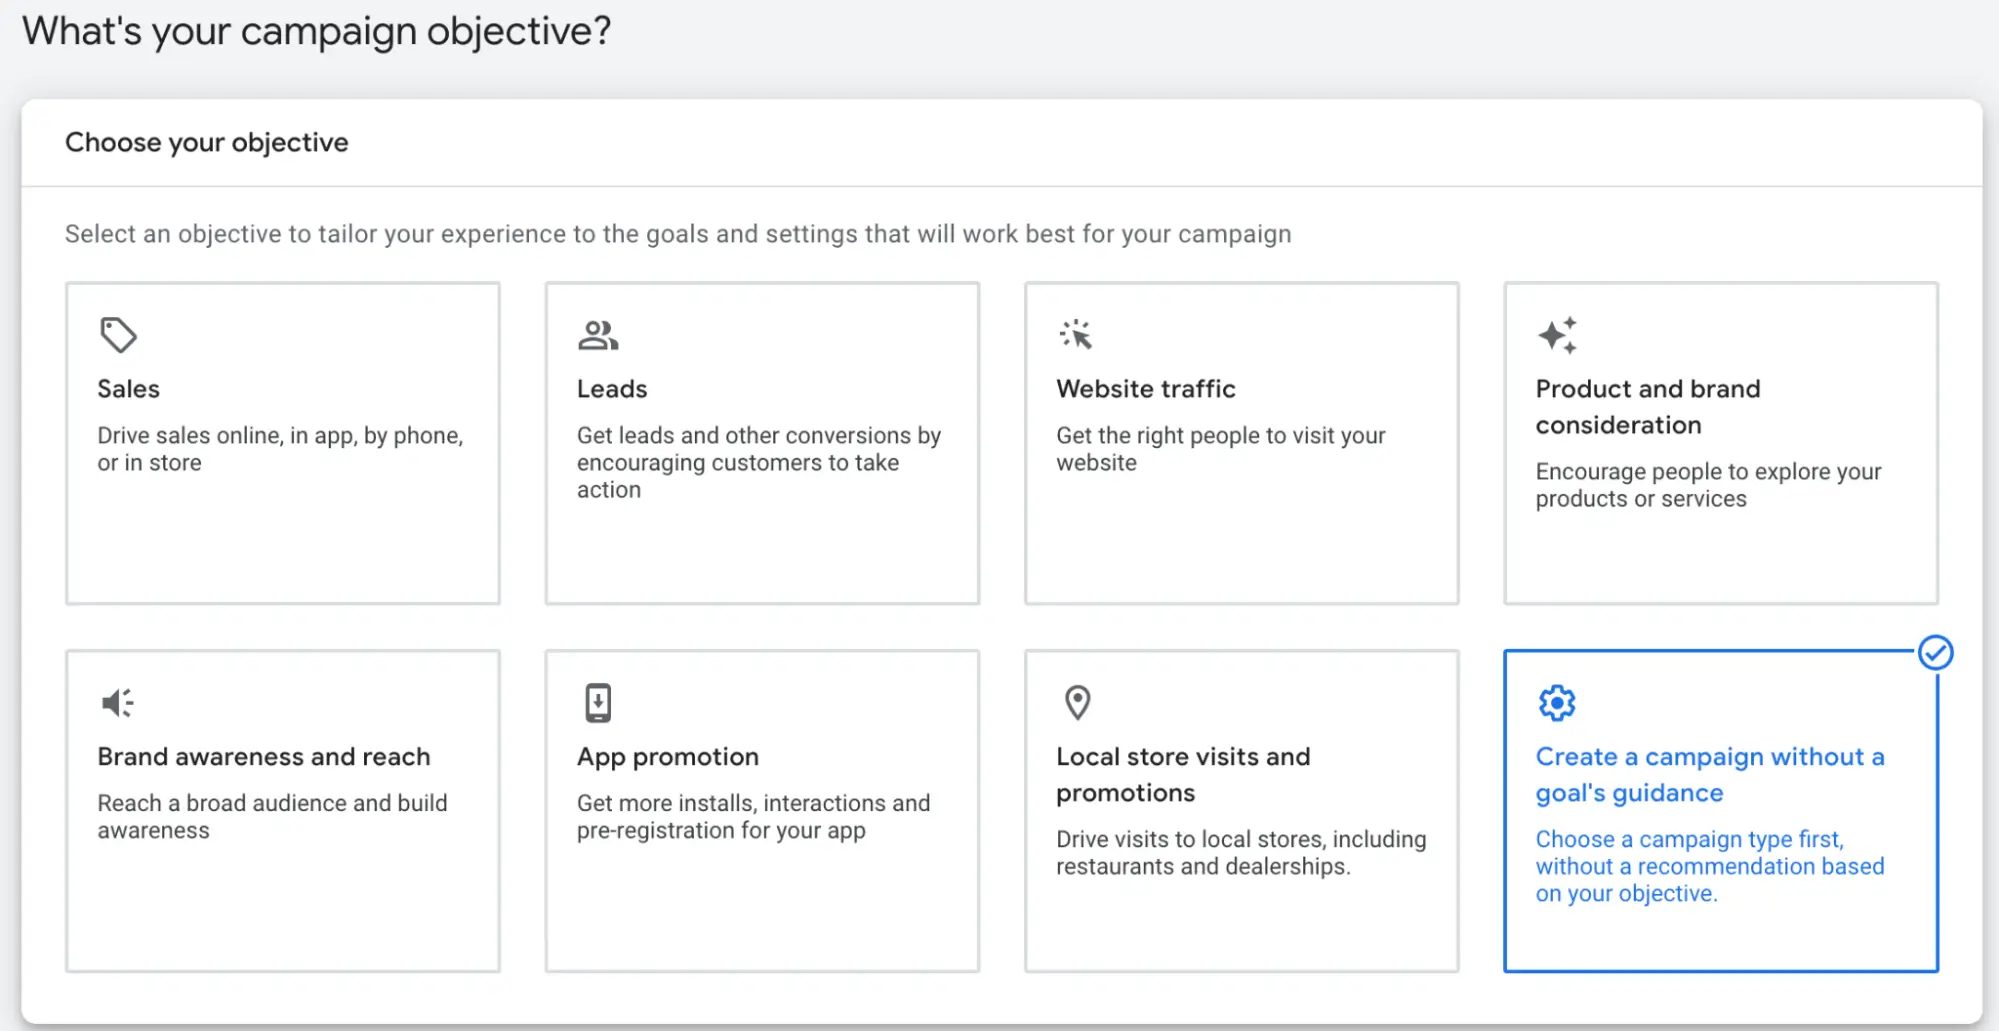Click 'Choose a campaign type first' description

tap(1710, 867)
